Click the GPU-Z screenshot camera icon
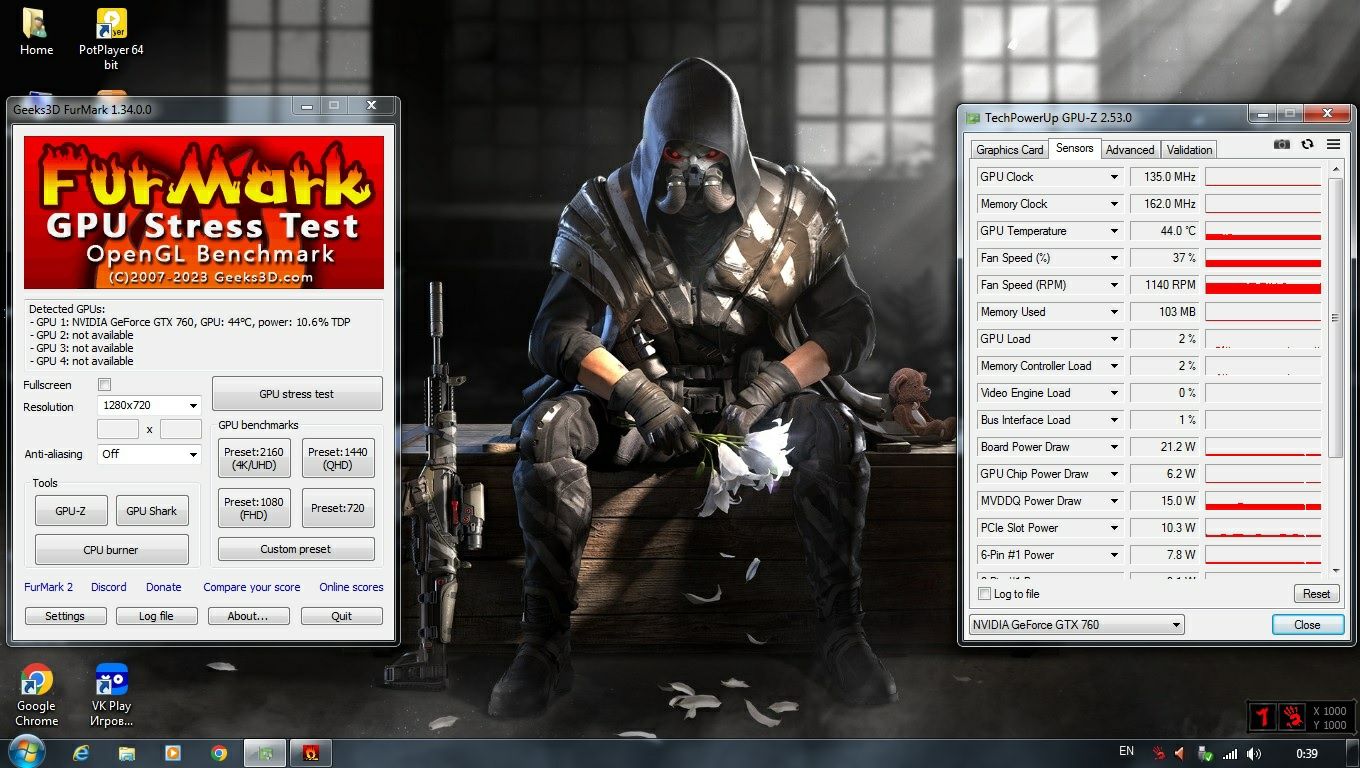This screenshot has width=1360, height=768. (x=1281, y=145)
